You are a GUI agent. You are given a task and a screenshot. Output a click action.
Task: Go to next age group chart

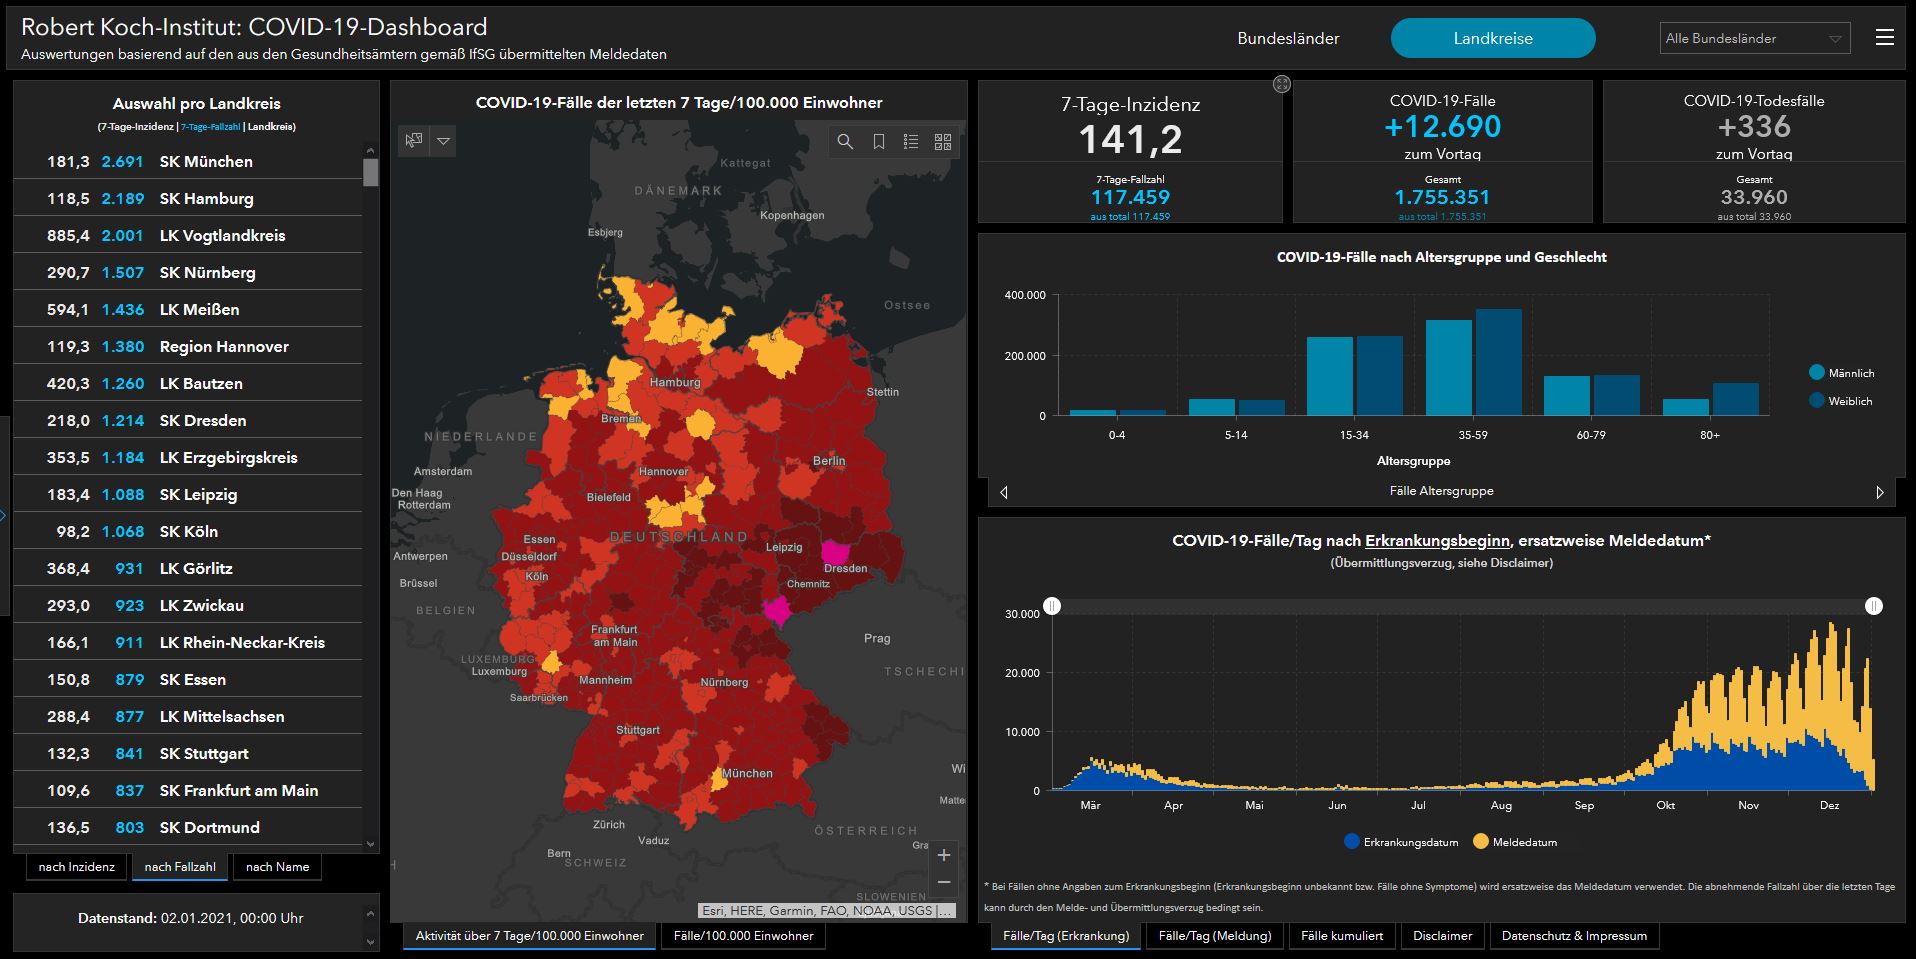click(x=1879, y=492)
